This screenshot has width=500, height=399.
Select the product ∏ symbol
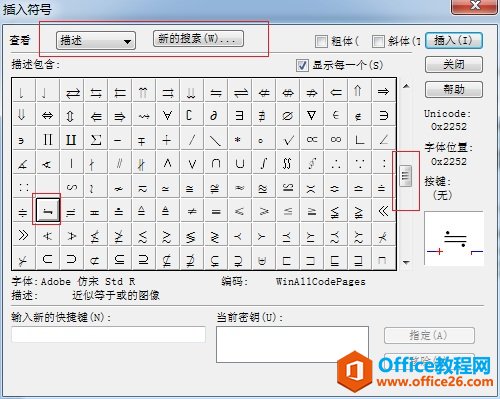tap(48, 139)
